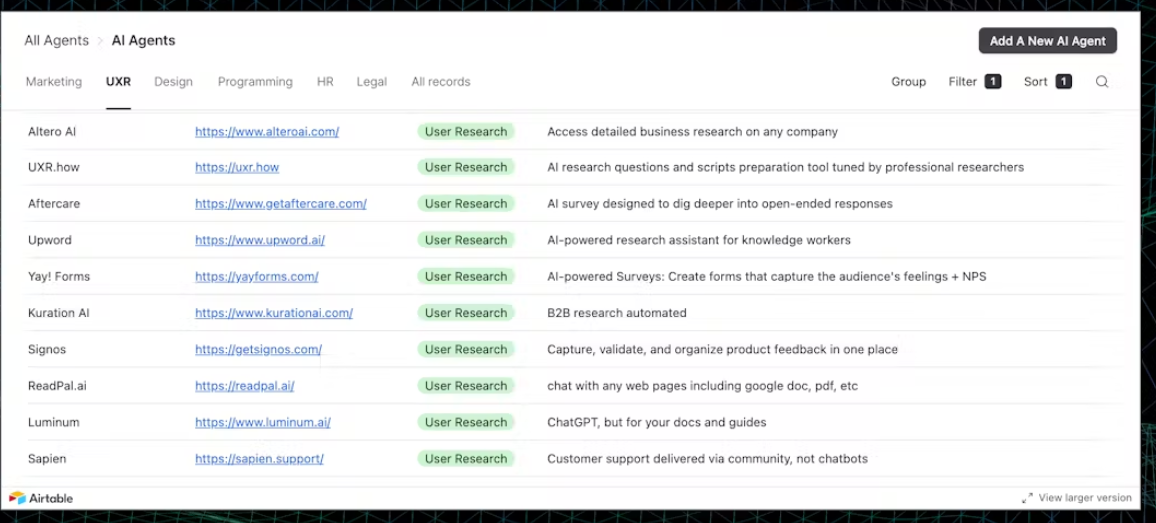Select the Altero AI name cell
The height and width of the screenshot is (523, 1156).
click(x=52, y=132)
